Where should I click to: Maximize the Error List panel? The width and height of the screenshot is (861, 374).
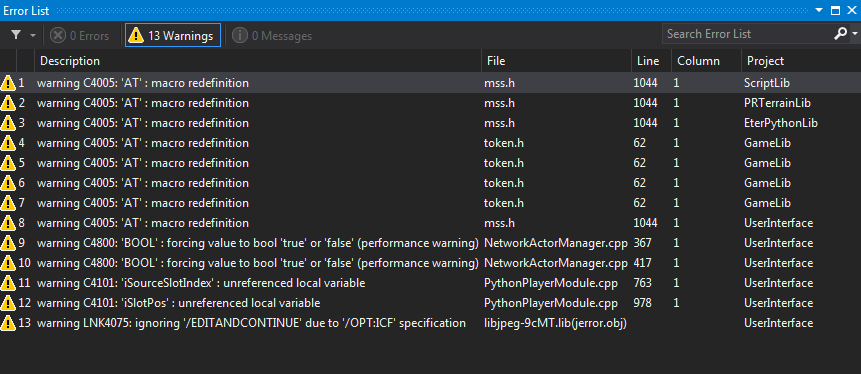coord(835,10)
